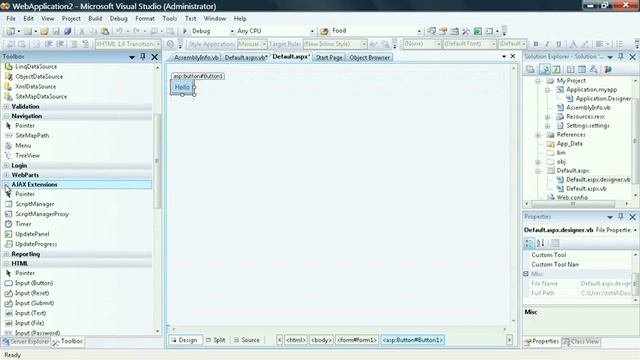Pin the Solution Explorer panel
The width and height of the screenshot is (640, 360).
[621, 57]
